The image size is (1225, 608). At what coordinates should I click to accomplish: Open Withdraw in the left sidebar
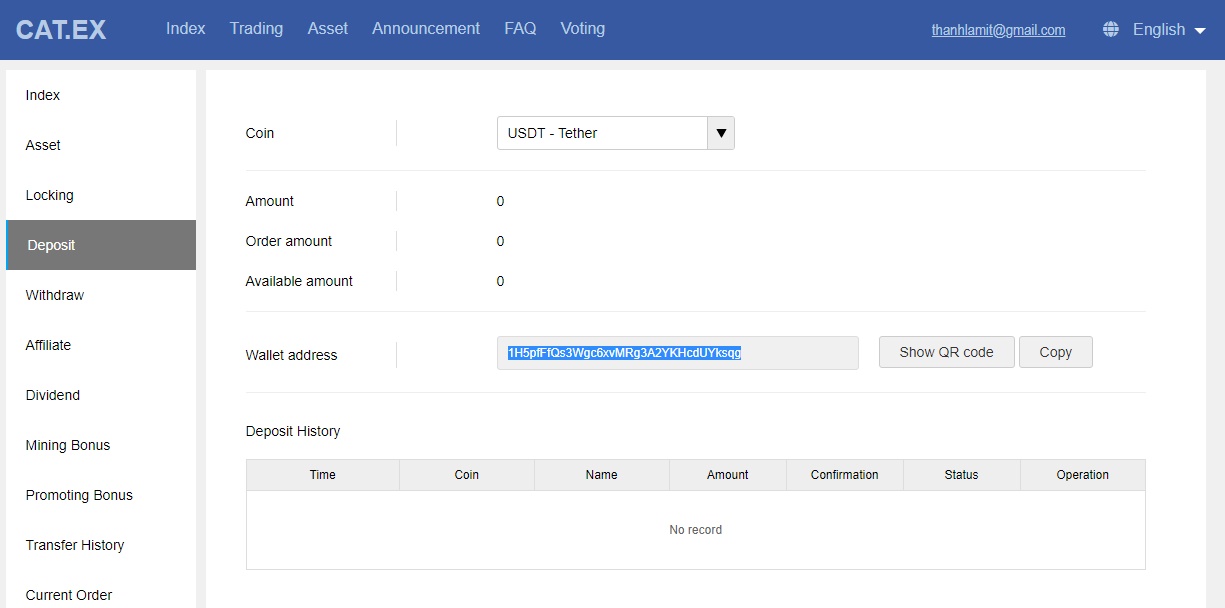coord(55,295)
